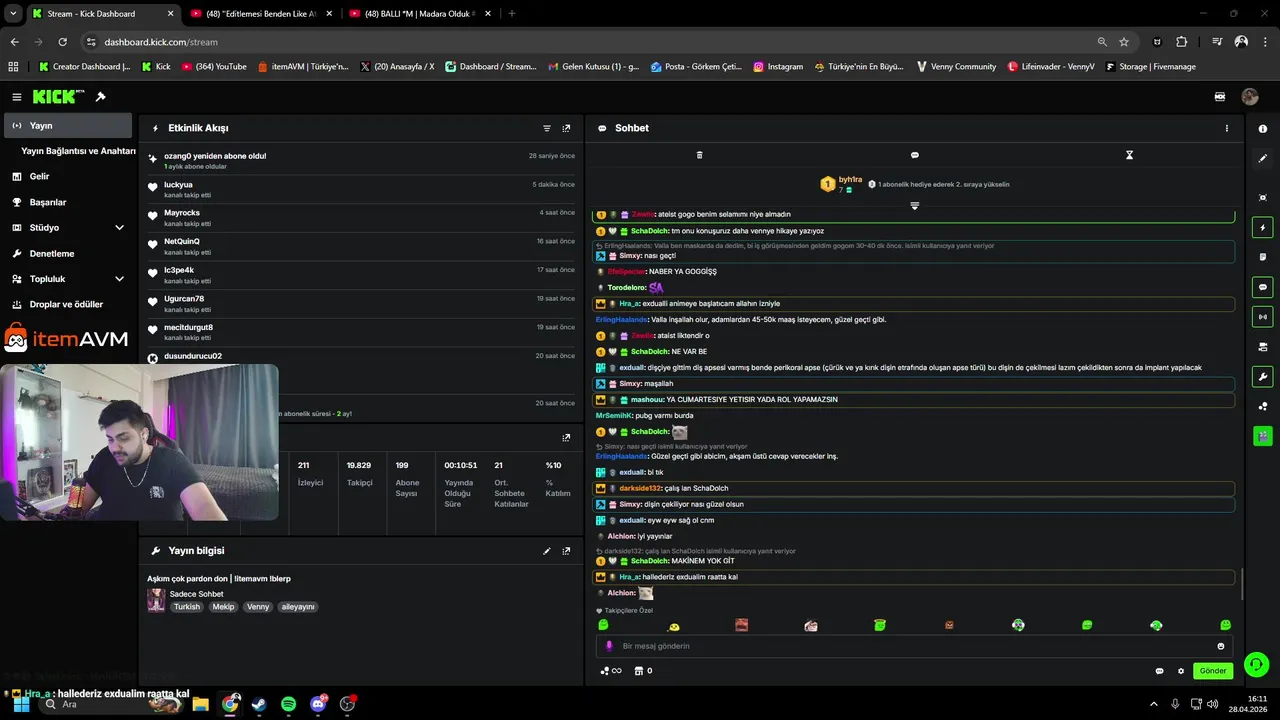Screen dimensions: 1280x720
Task: Open the filter icon in Etkinlik Akışı
Action: point(547,128)
